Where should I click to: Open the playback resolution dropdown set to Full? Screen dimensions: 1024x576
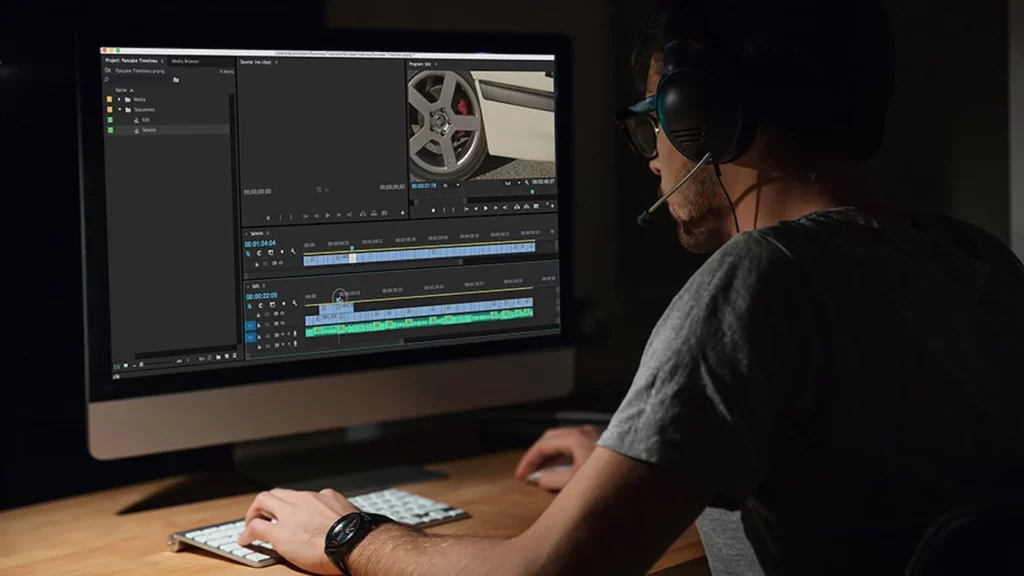(511, 185)
